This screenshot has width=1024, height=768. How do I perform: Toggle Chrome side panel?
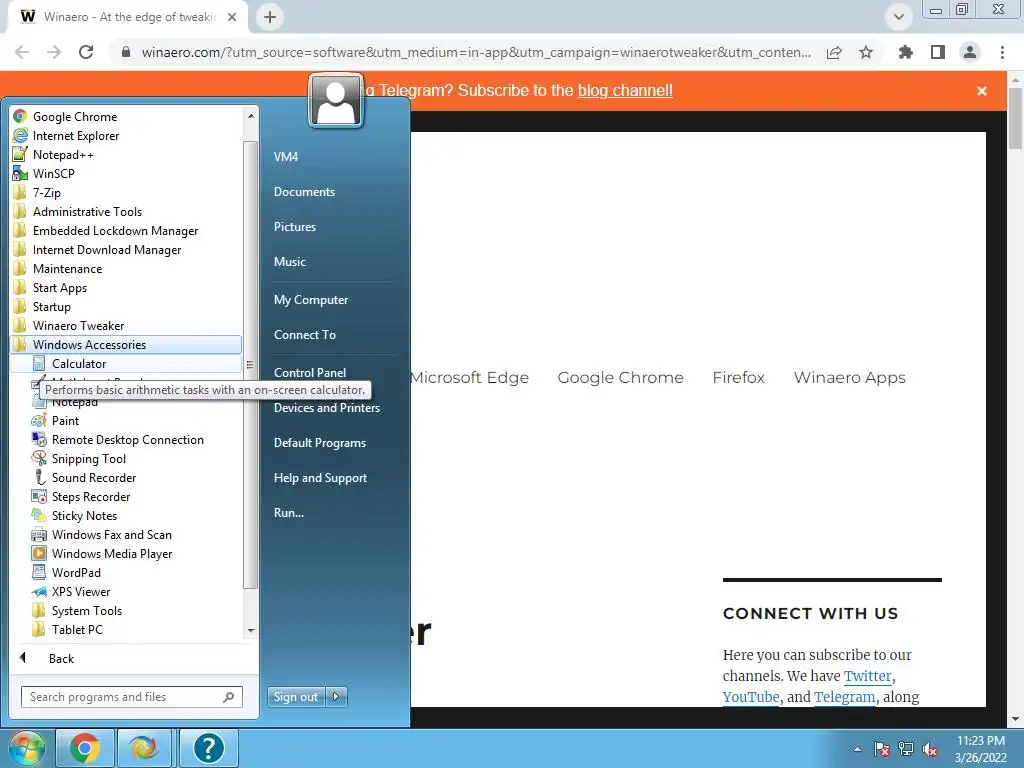938,52
